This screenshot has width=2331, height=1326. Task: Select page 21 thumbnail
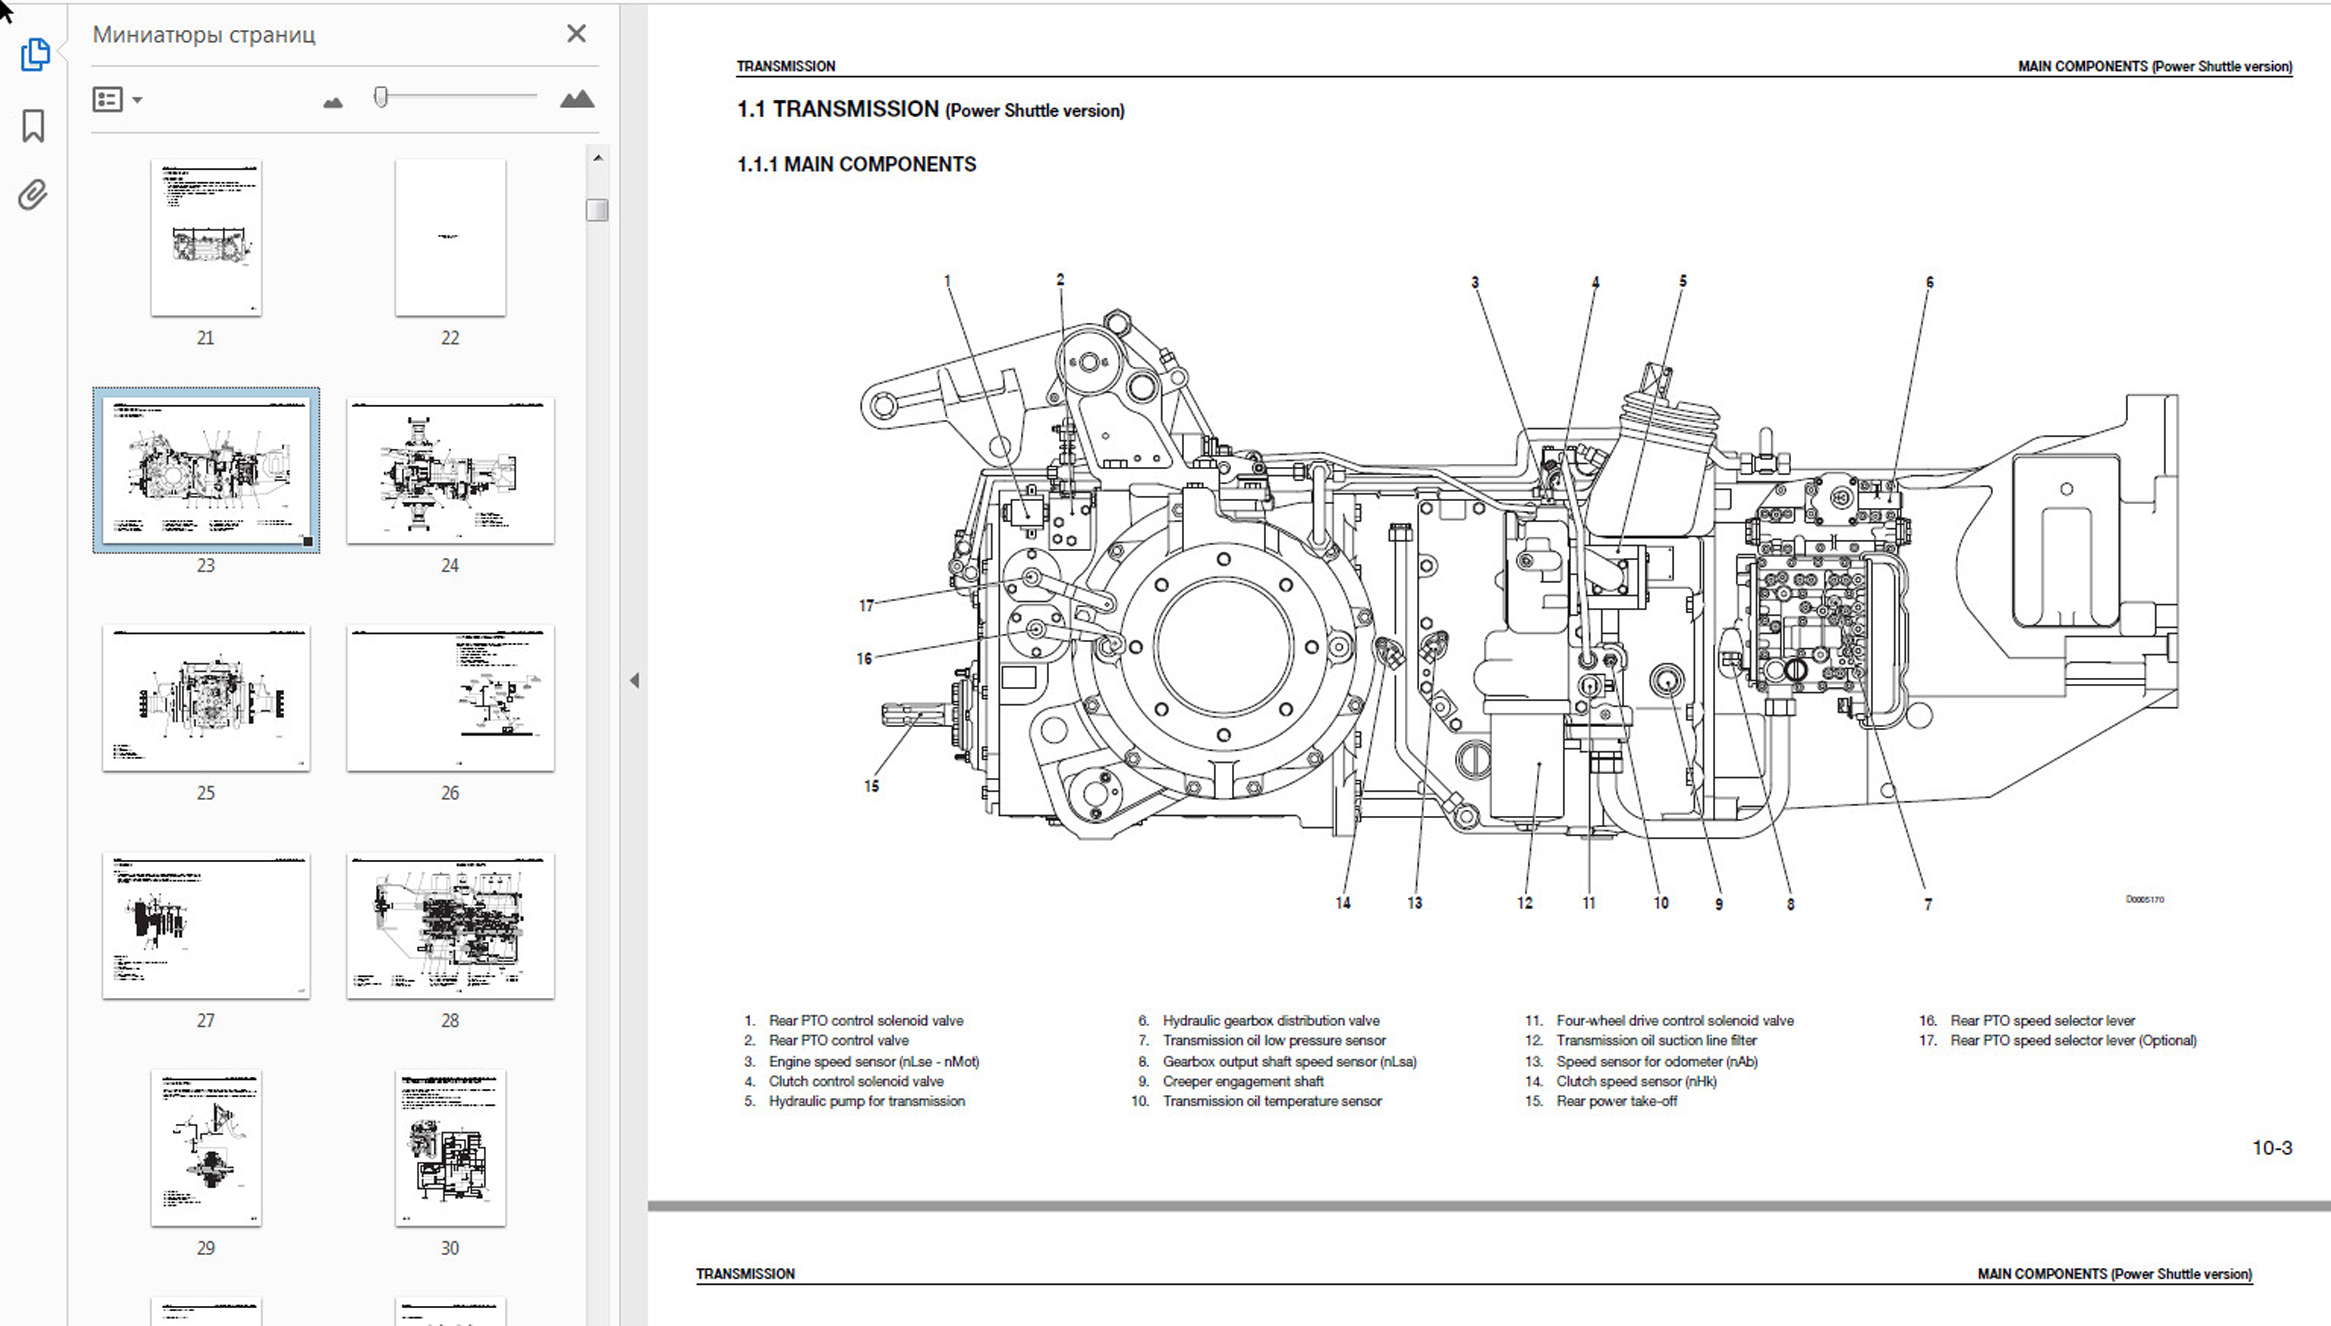click(x=206, y=238)
